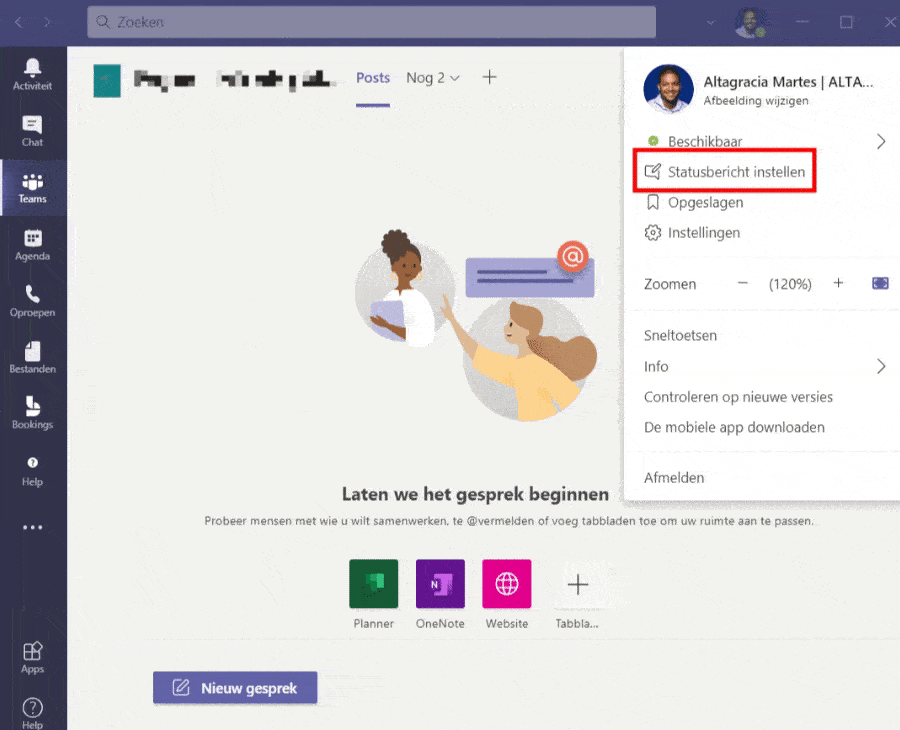Viewport: 900px width, 730px height.
Task: Click the Nieuw gesprek button
Action: [x=234, y=688]
